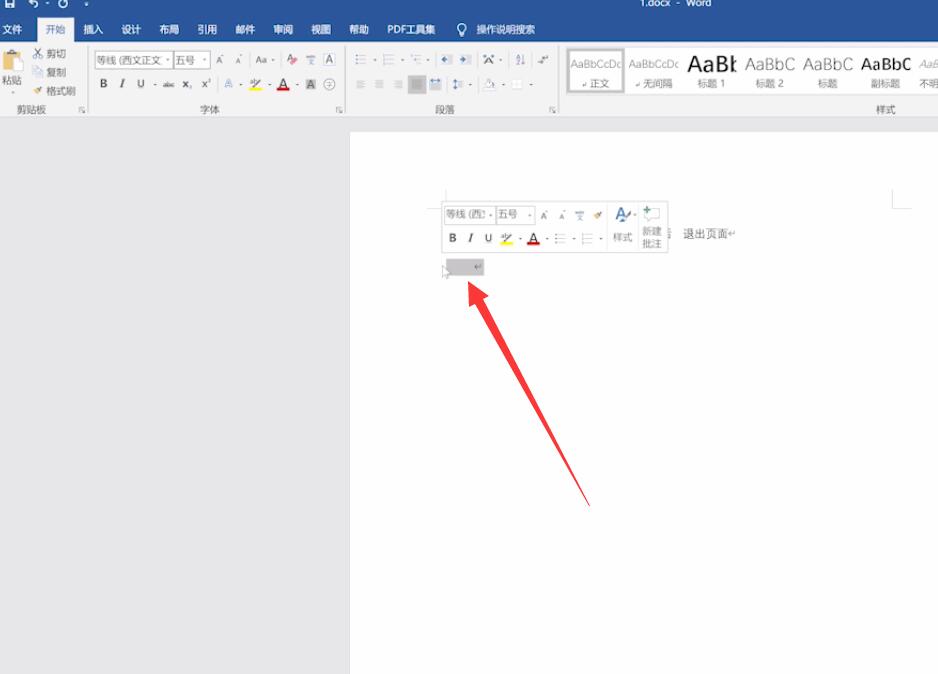Click the highlighted selected paragraph in document
Image resolution: width=938 pixels, height=674 pixels.
[x=465, y=267]
